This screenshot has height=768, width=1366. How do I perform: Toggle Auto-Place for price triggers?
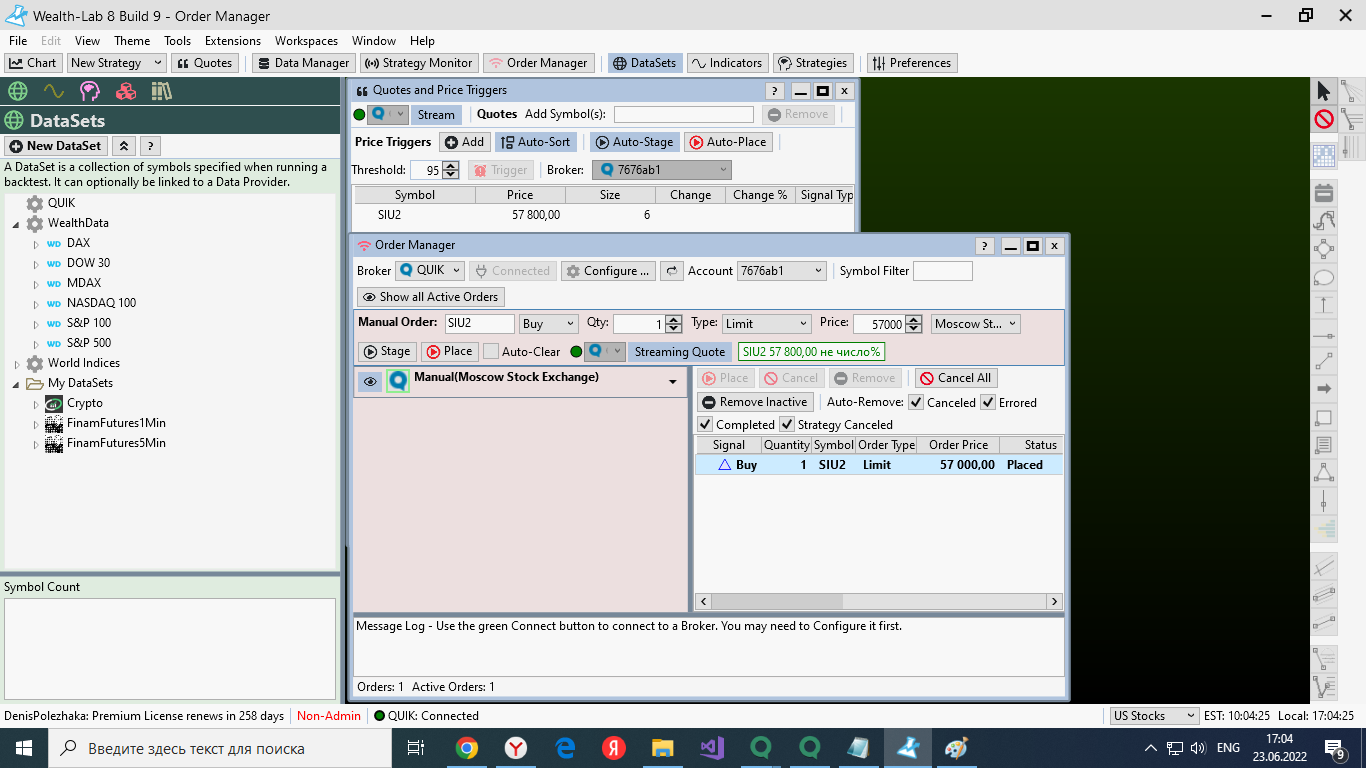coord(728,142)
